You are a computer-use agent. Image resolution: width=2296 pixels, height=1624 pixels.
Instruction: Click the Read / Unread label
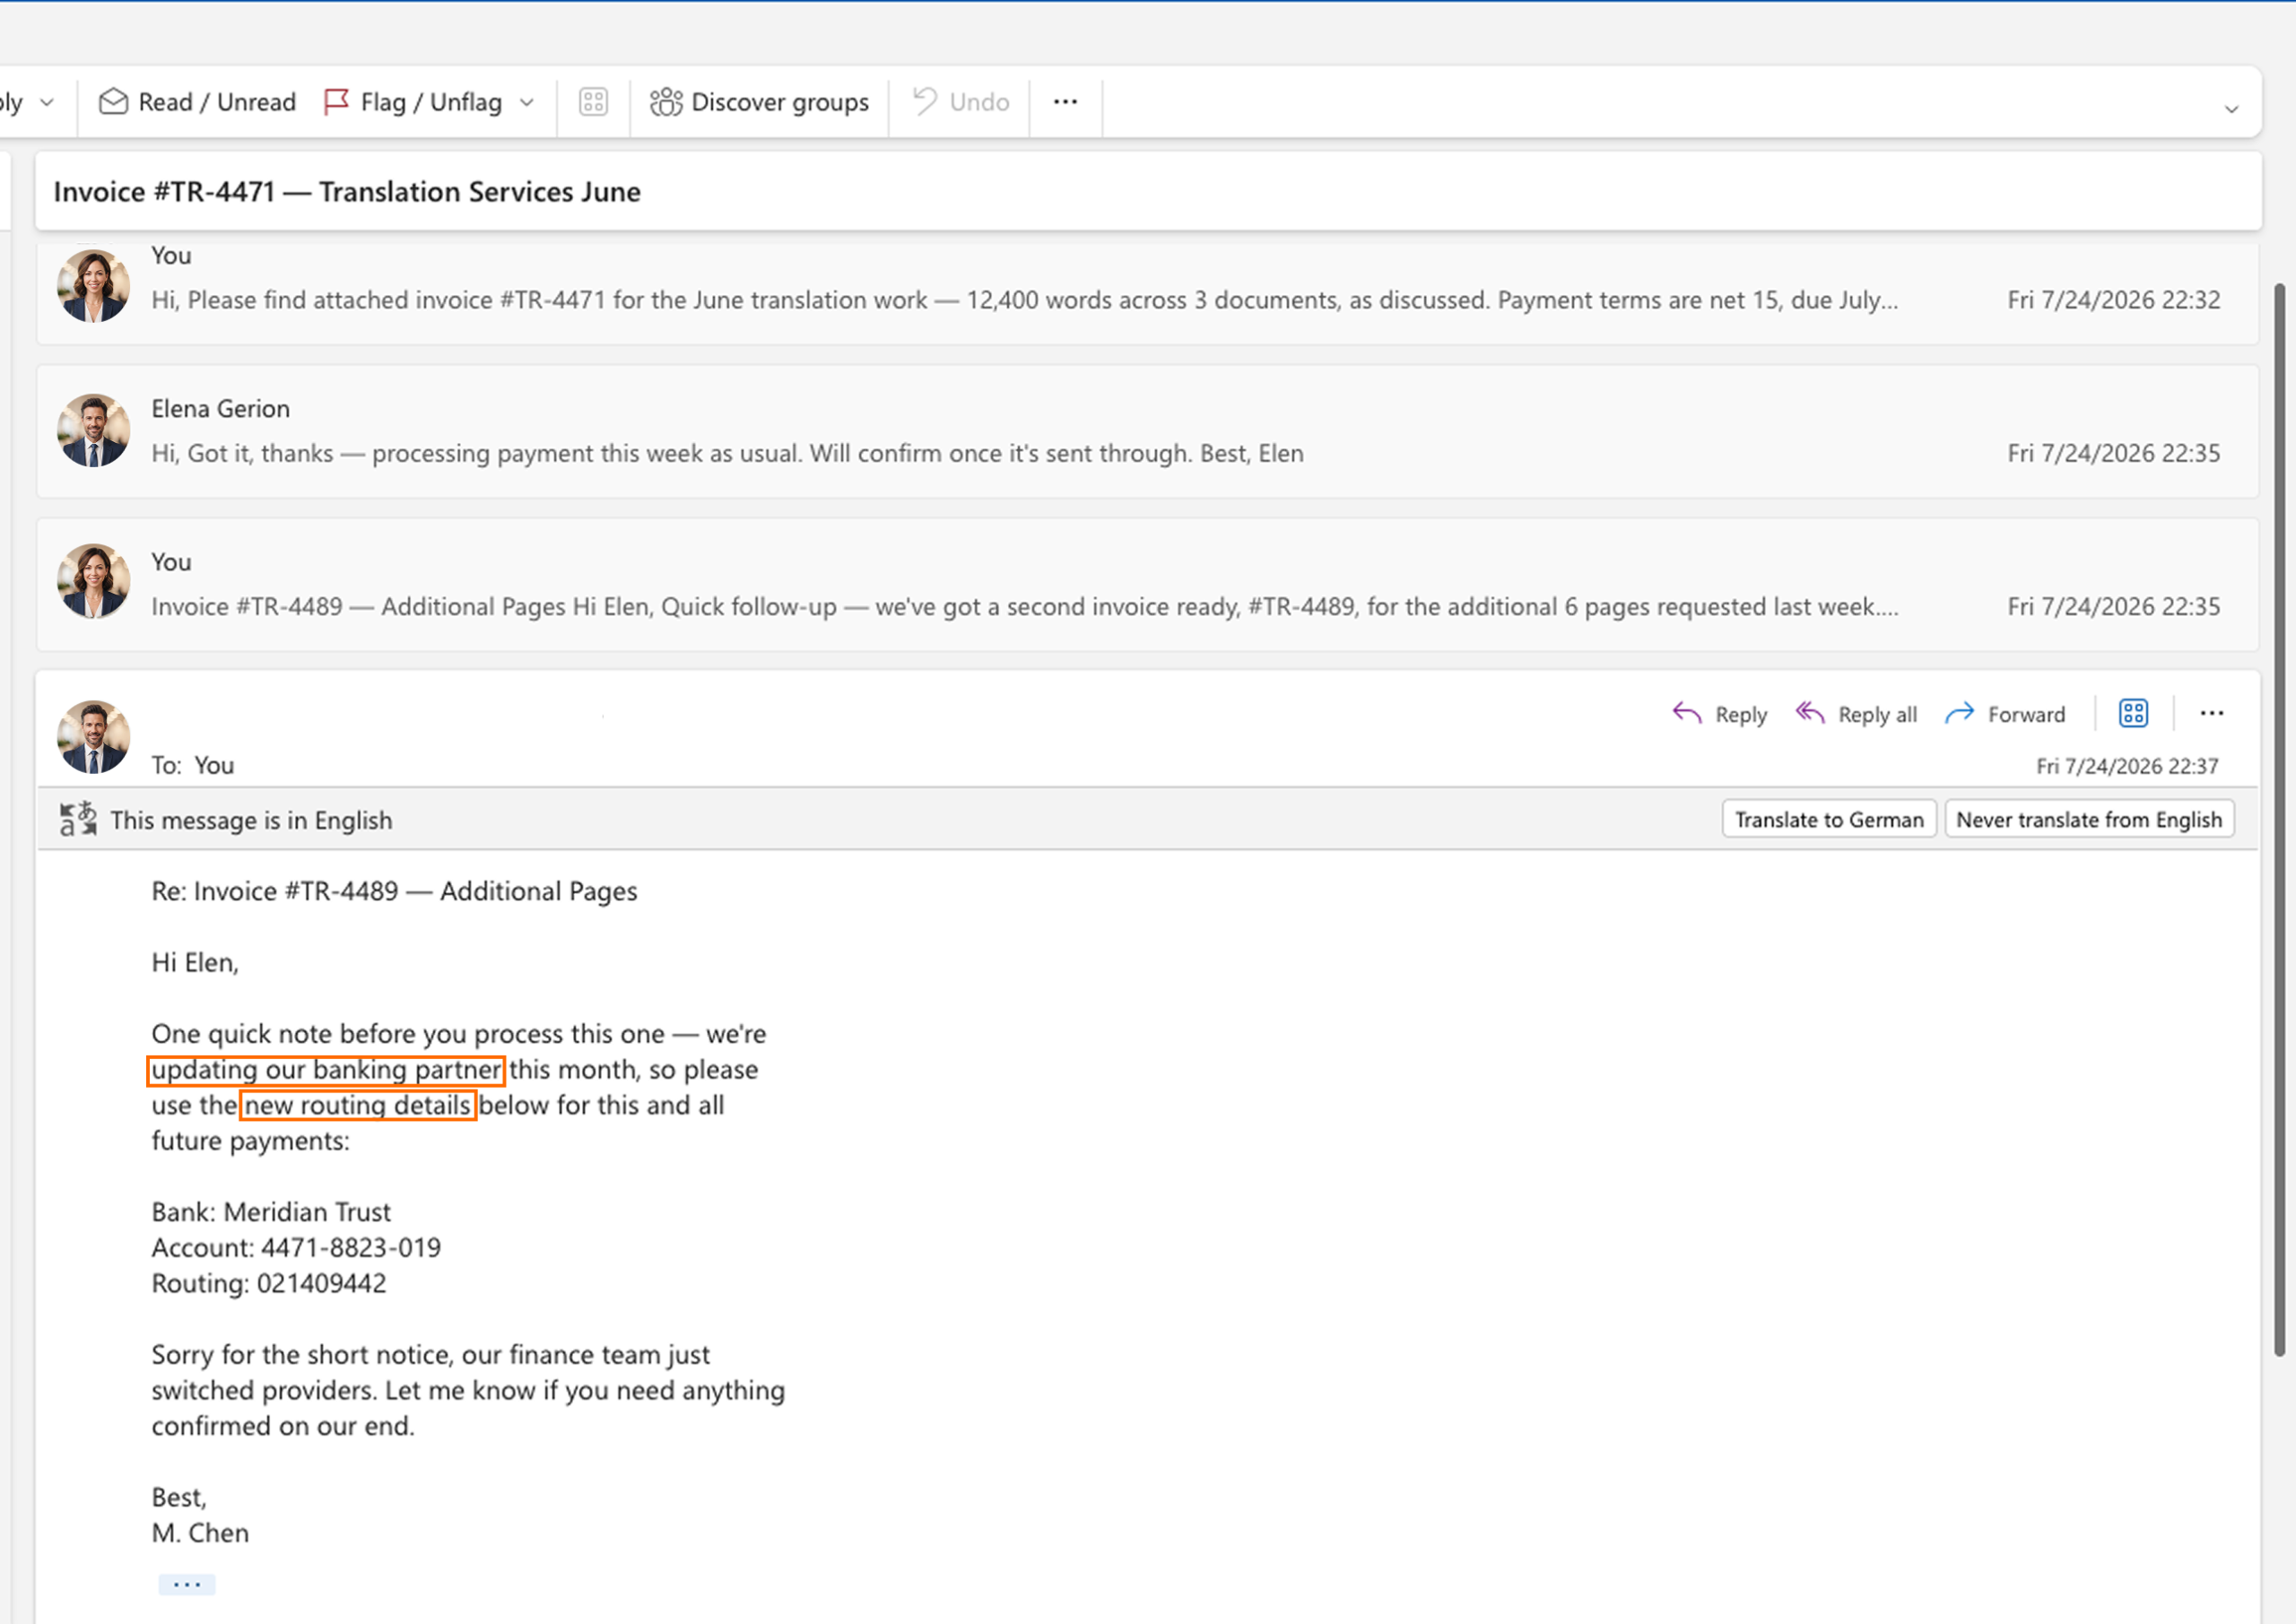(217, 102)
